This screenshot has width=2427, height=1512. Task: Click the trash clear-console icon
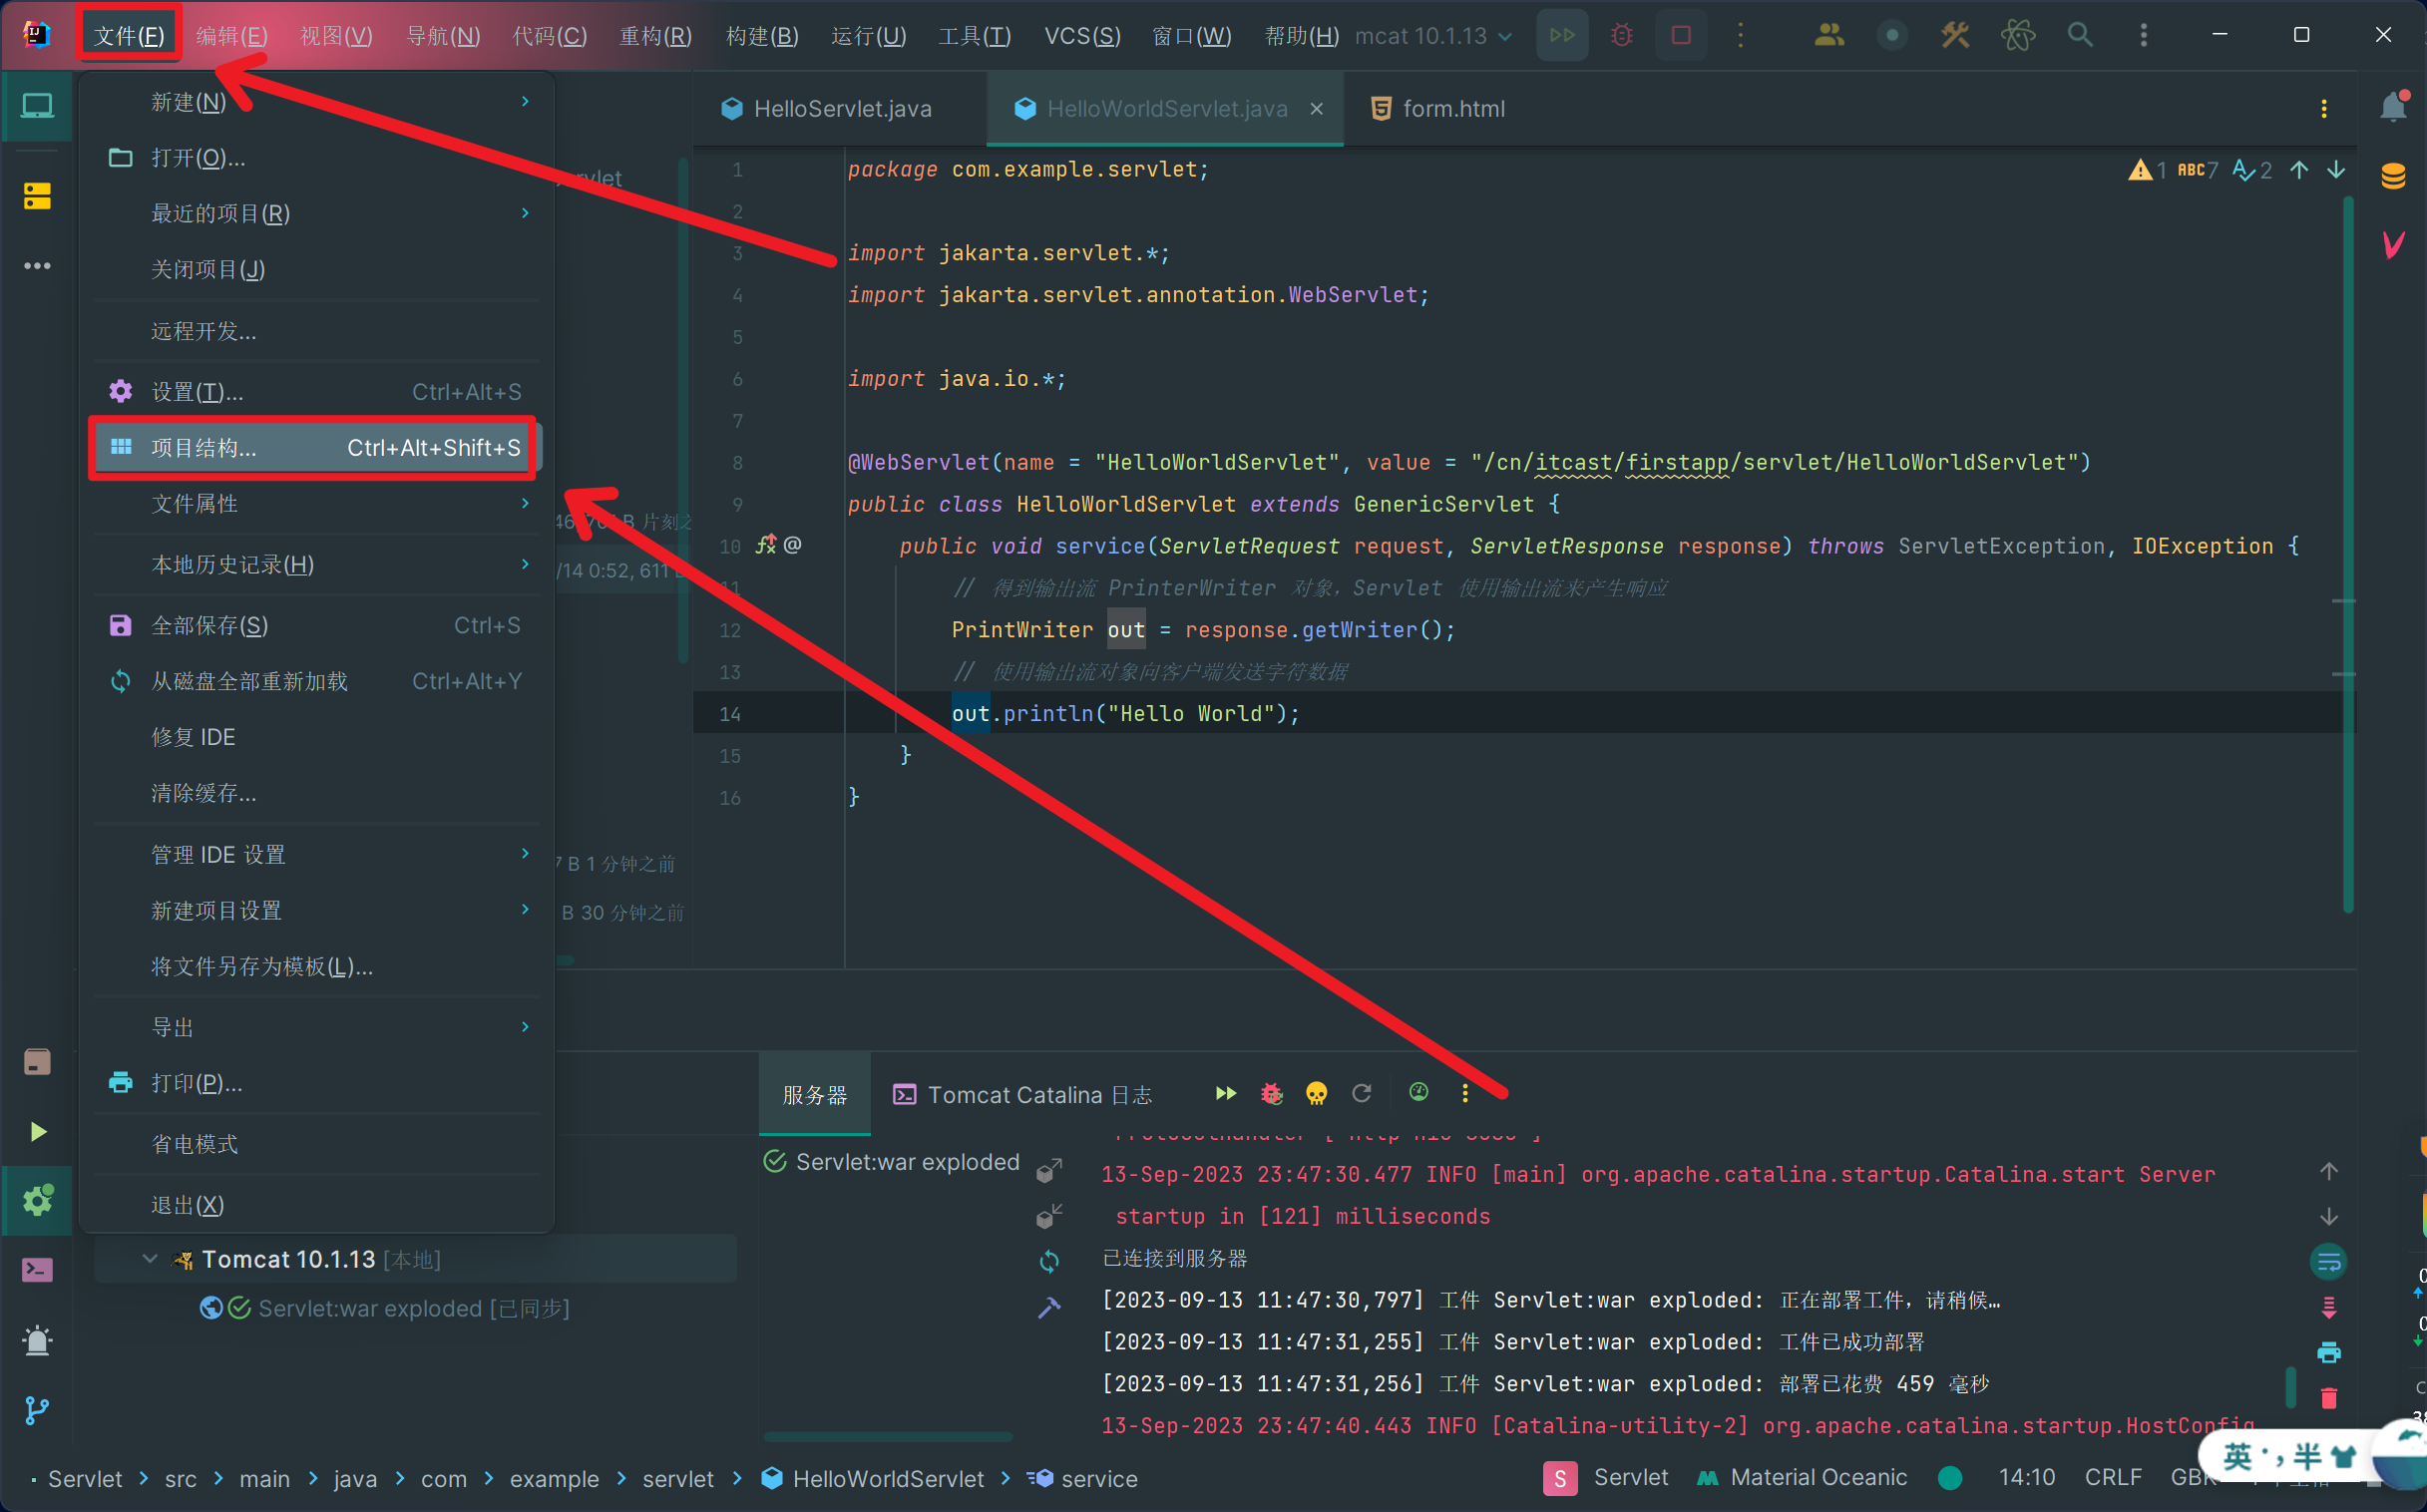pyautogui.click(x=2328, y=1398)
